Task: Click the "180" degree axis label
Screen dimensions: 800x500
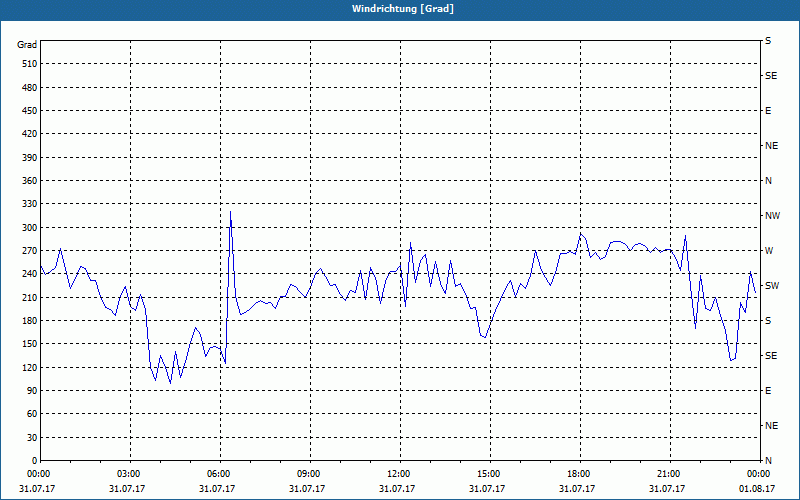Action: click(30, 321)
